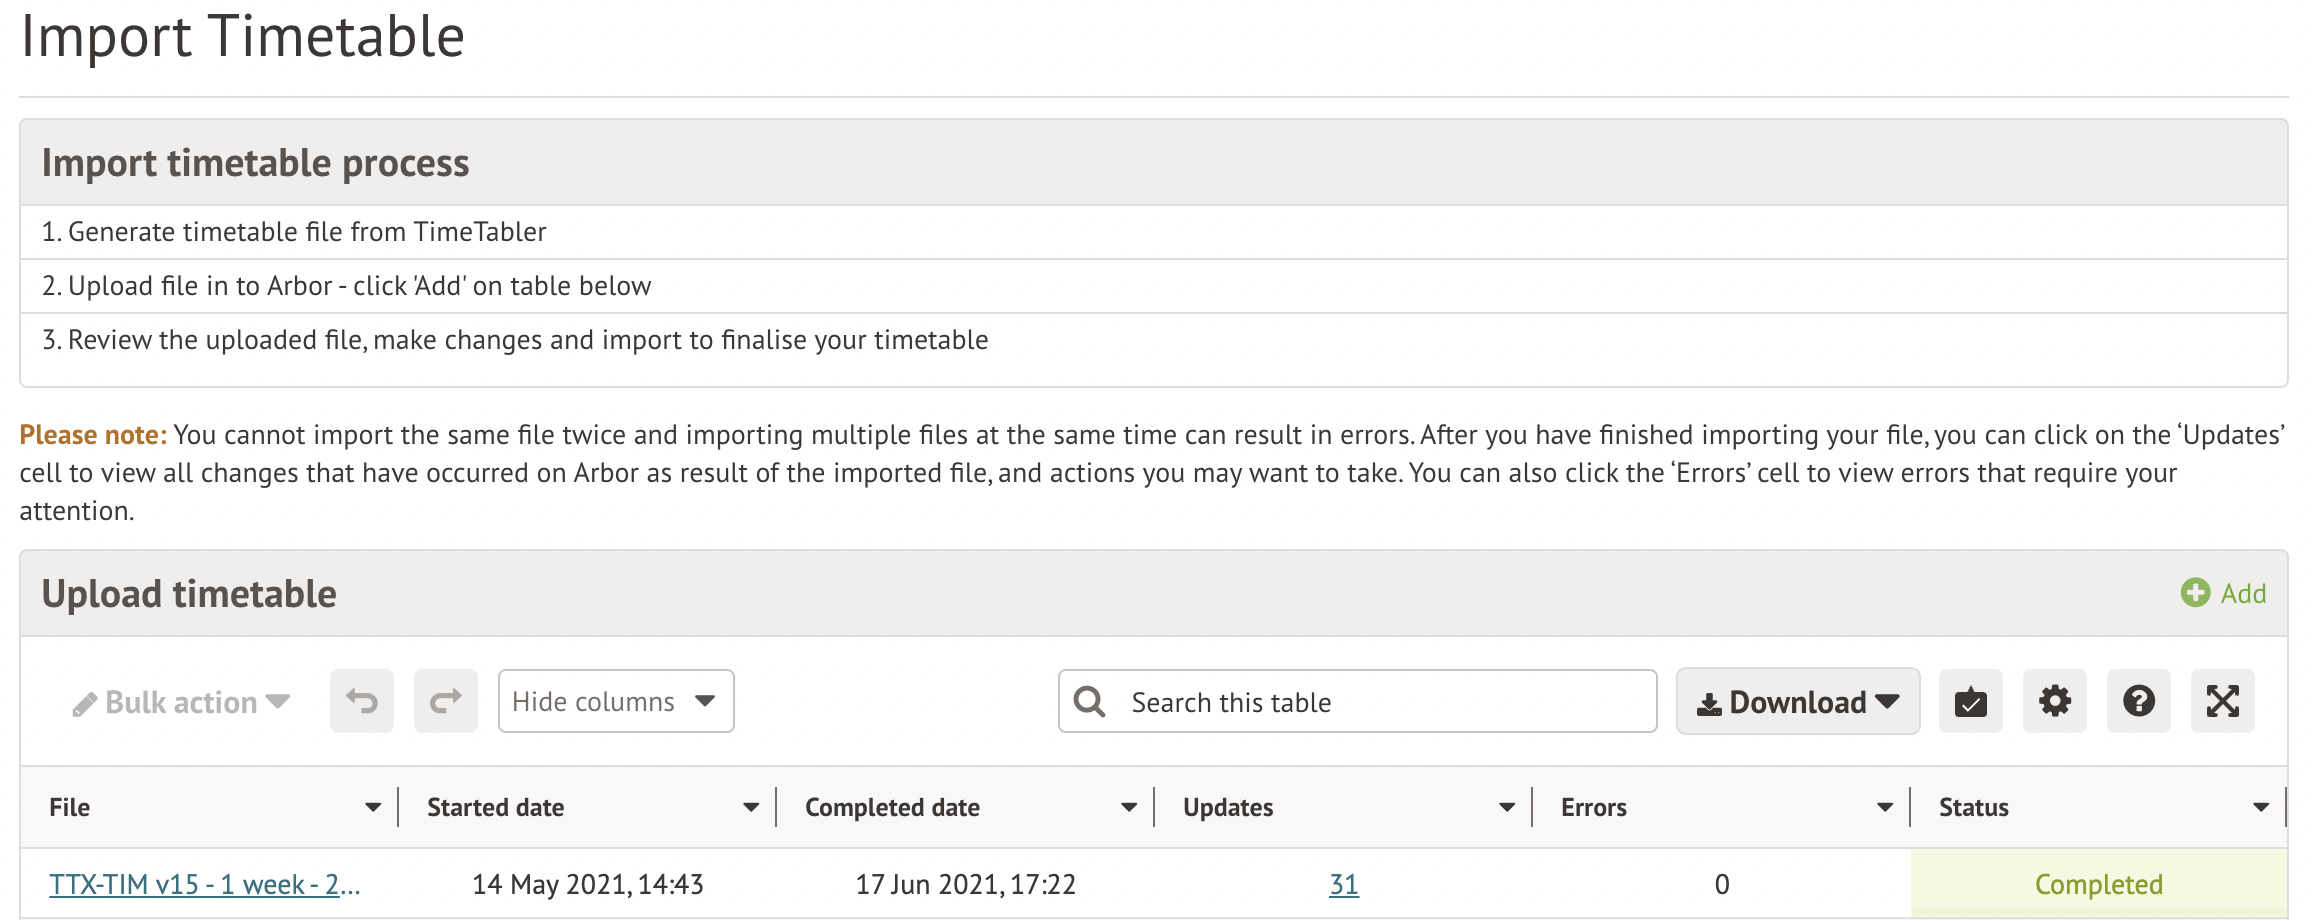Click the Search this table field
2308x920 pixels.
point(1380,702)
